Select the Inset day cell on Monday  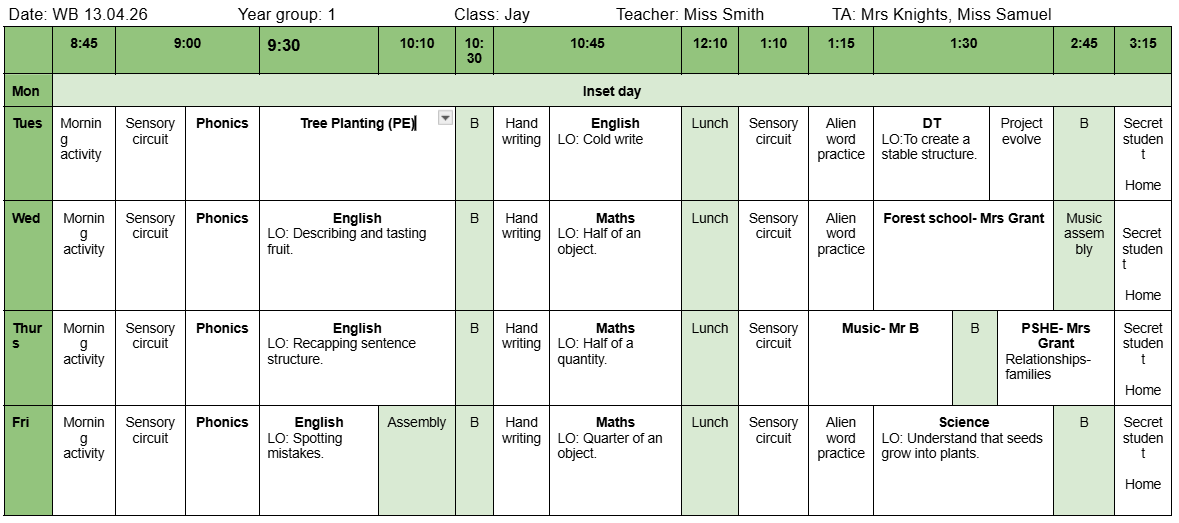(611, 91)
